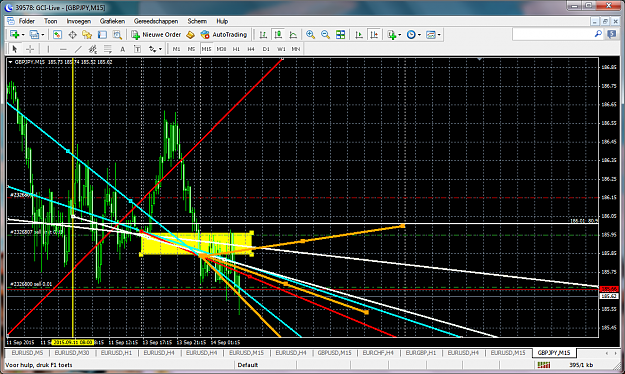
Task: Switch to the EURUSD,M5 chart tab
Action: [27, 353]
